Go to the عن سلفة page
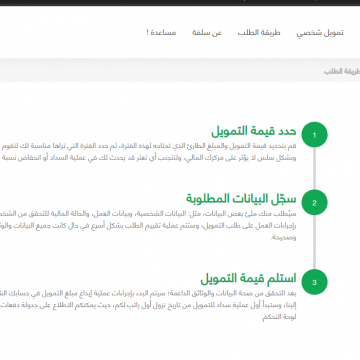Screen dimensions: 360x360 click(207, 33)
